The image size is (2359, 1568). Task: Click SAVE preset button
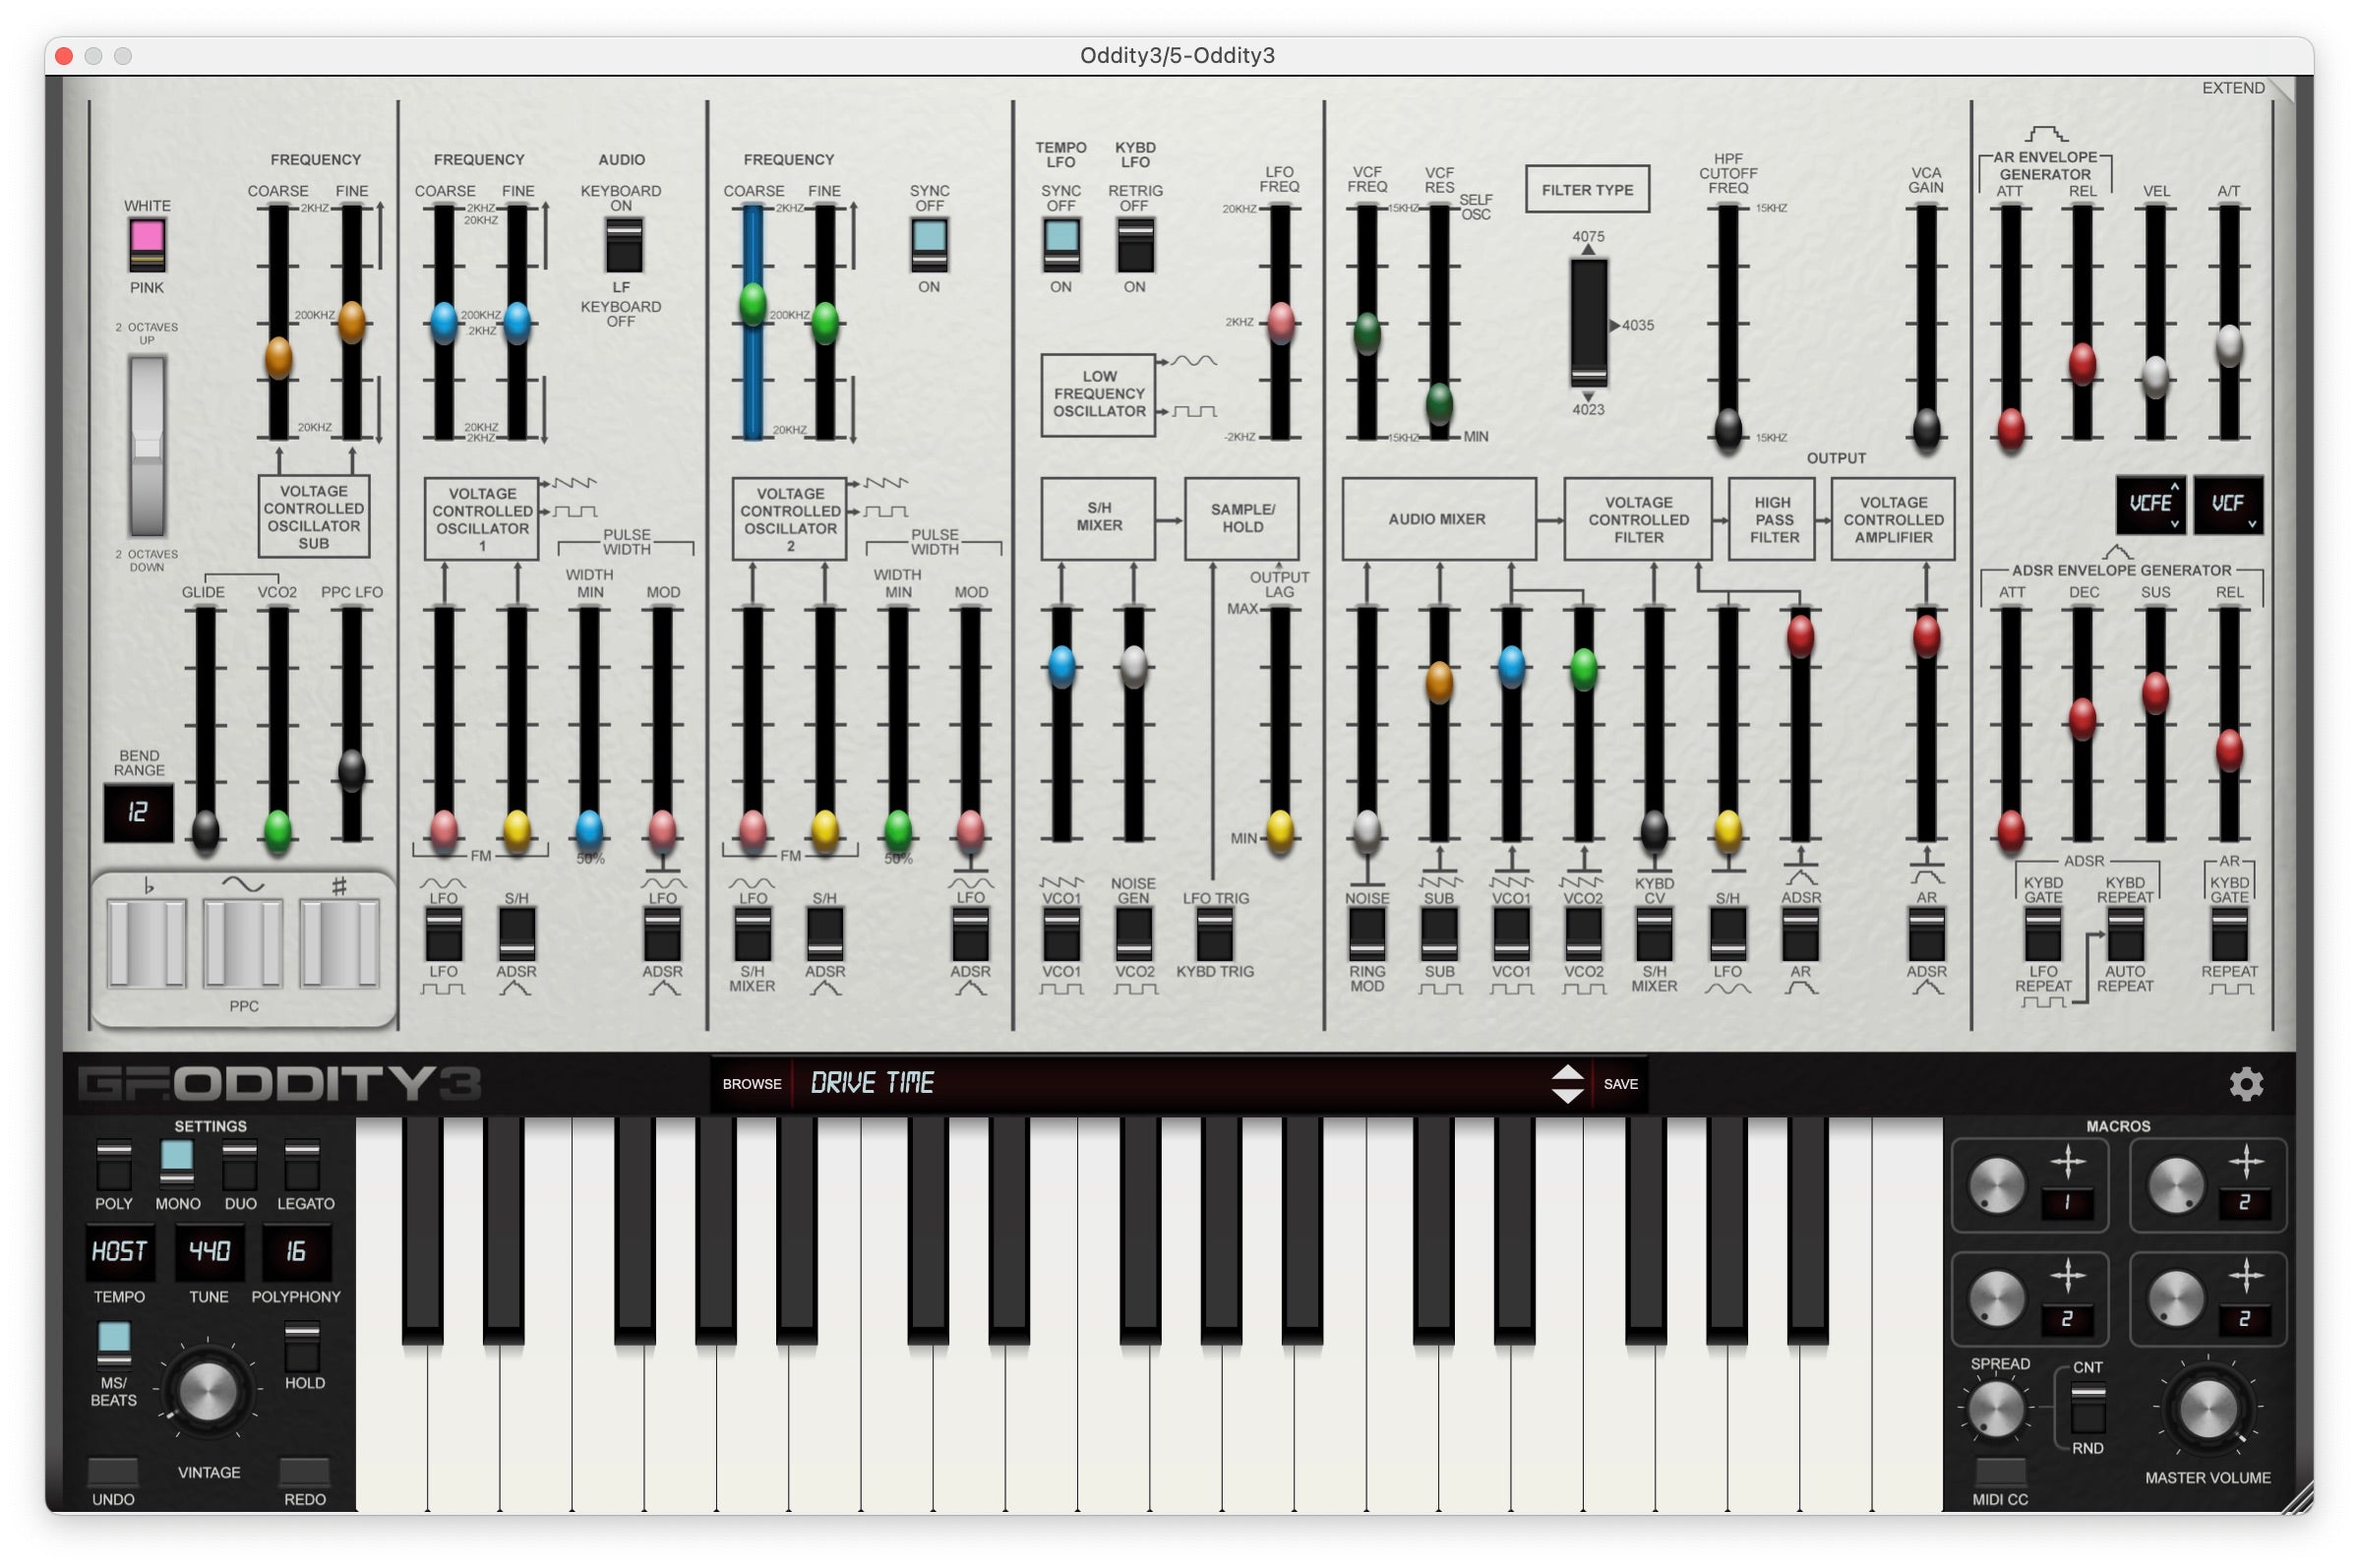1620,1084
